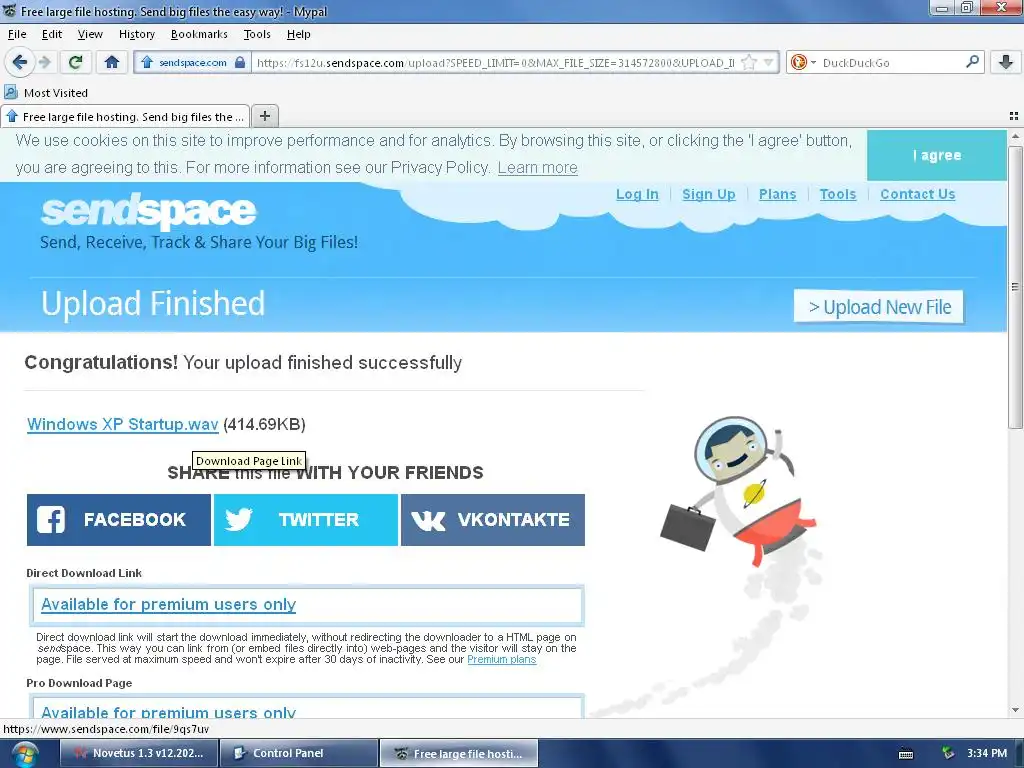Screen dimensions: 1024x768
Task: Click the Log In link
Action: tap(637, 194)
